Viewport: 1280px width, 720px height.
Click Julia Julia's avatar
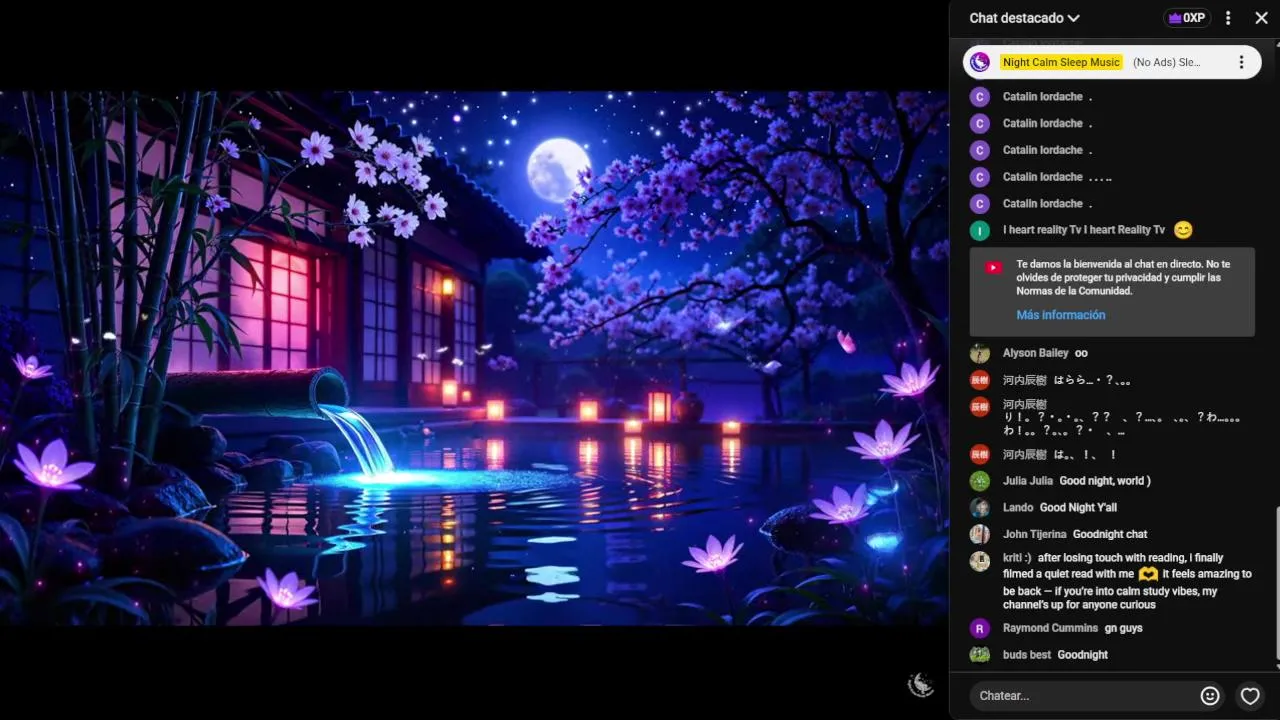tap(980, 481)
